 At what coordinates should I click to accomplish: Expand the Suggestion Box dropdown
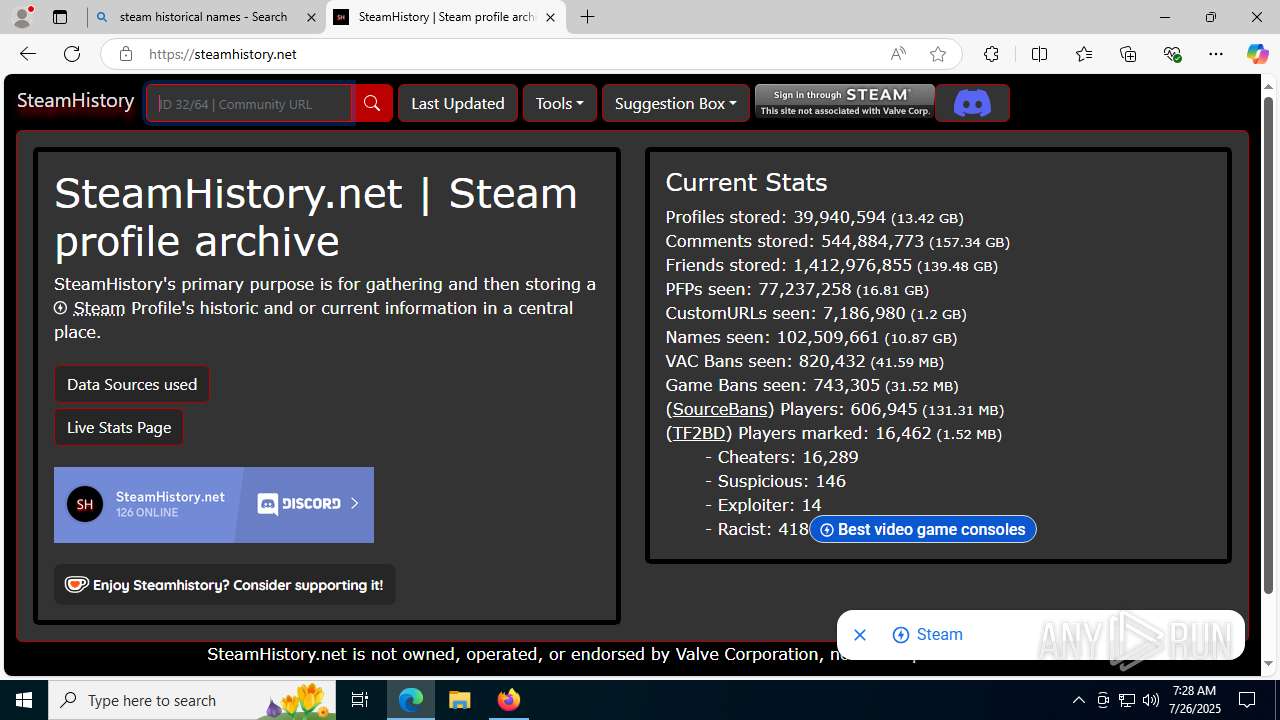(x=676, y=103)
